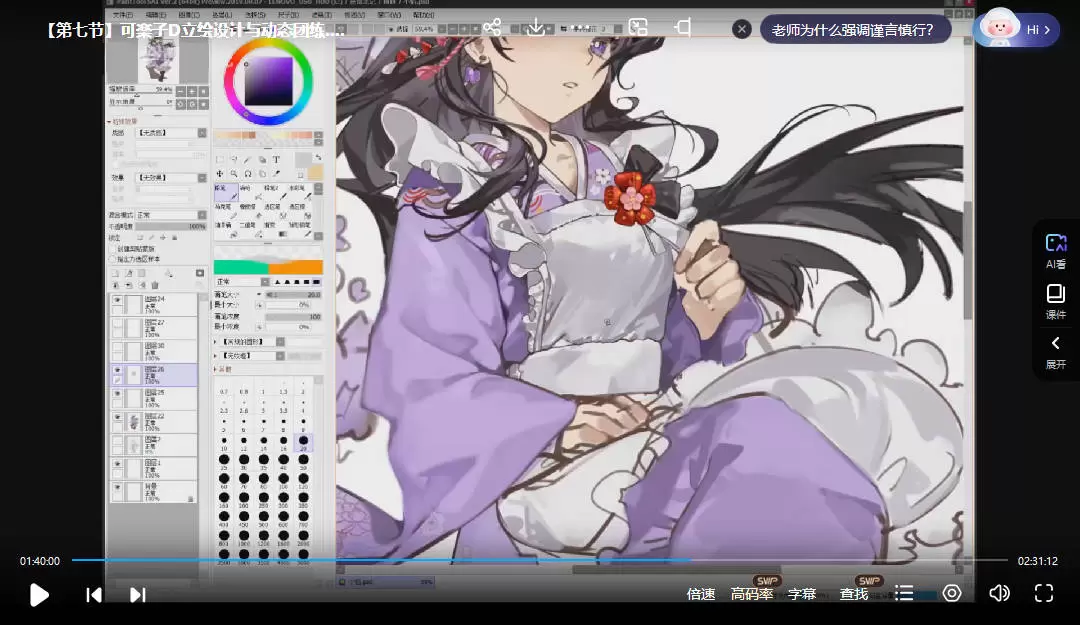The width and height of the screenshot is (1080, 625).
Task: Click the 查找 search button
Action: tap(854, 594)
